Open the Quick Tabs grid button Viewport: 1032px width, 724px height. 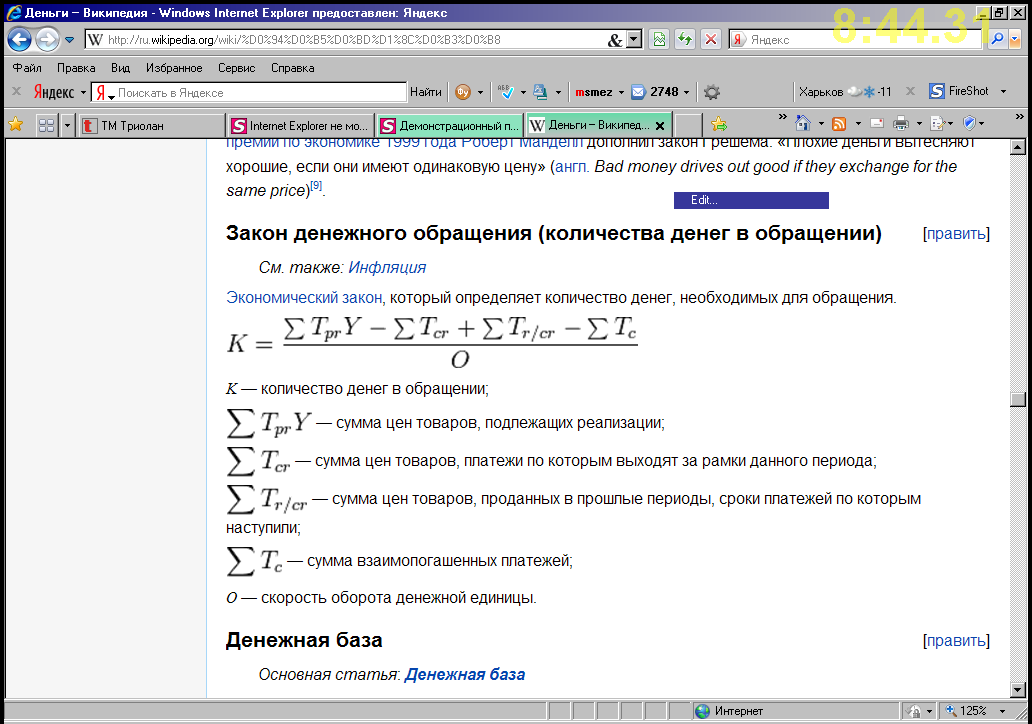pos(46,125)
